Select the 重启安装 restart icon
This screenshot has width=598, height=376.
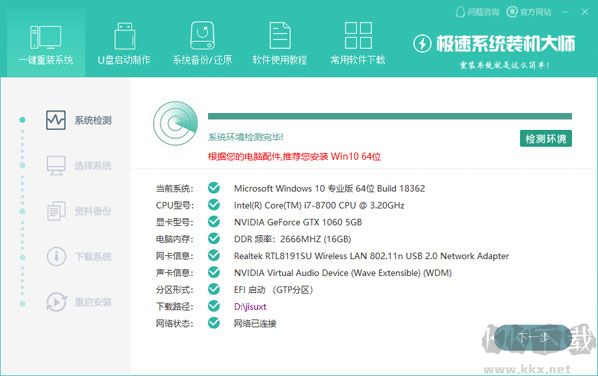(x=56, y=302)
